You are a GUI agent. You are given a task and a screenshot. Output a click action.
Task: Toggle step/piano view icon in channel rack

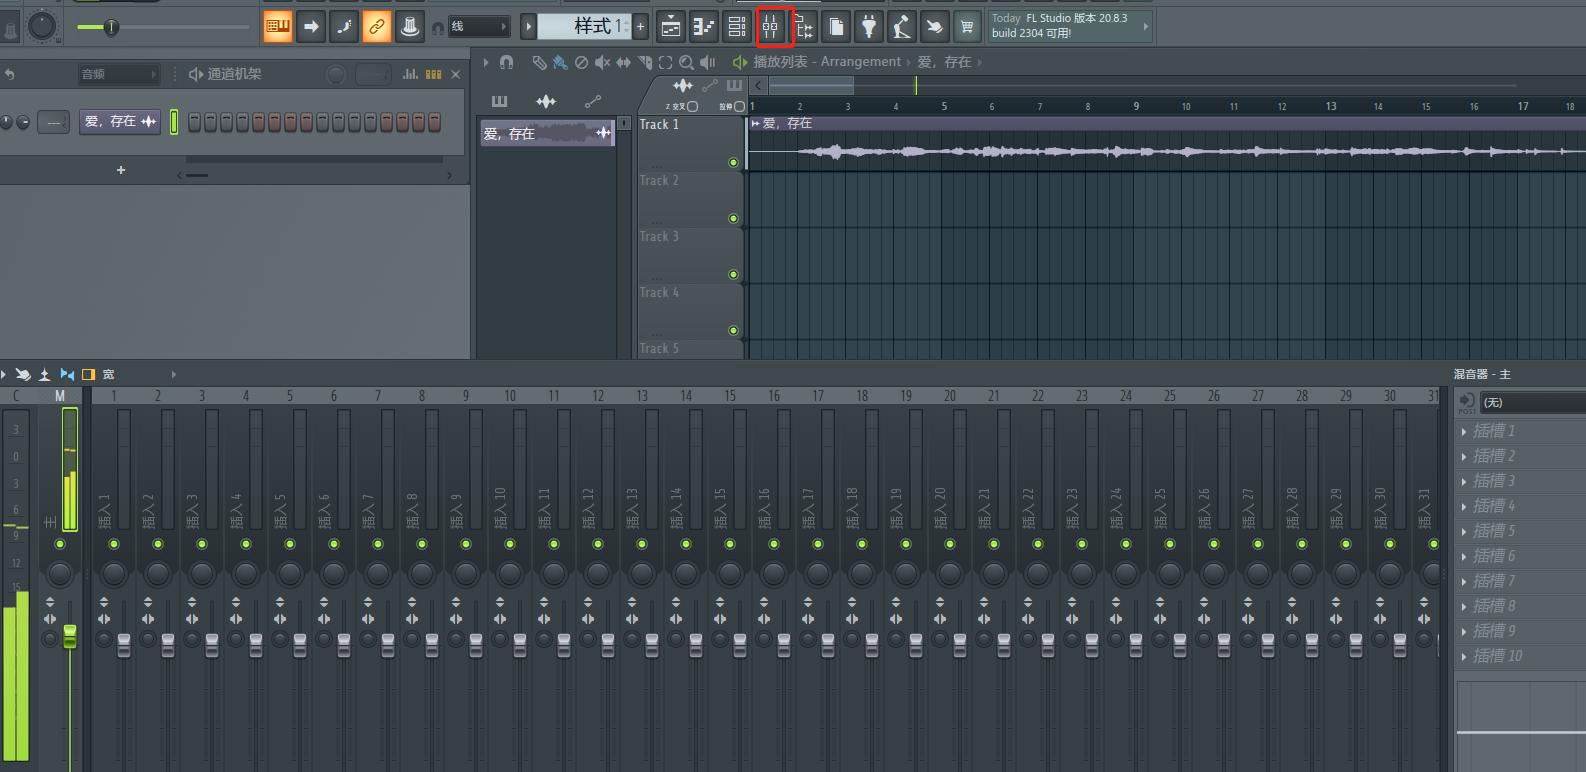[x=433, y=74]
